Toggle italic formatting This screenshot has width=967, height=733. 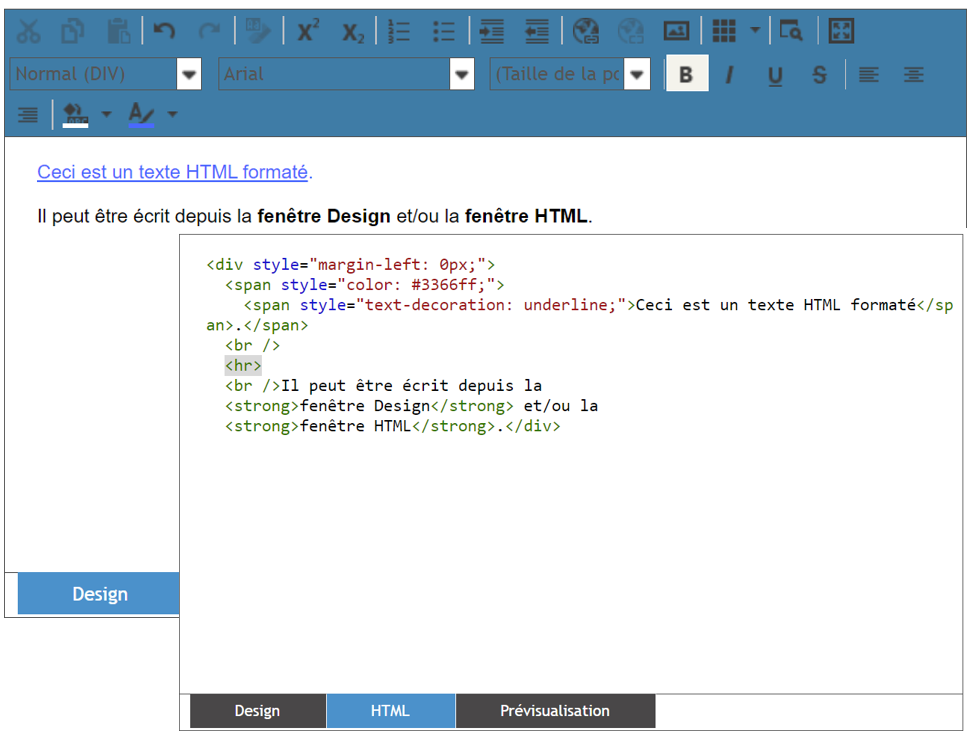click(x=730, y=75)
